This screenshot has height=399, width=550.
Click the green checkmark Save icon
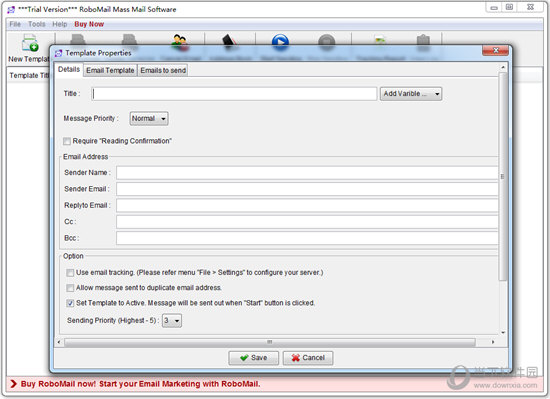coord(244,358)
